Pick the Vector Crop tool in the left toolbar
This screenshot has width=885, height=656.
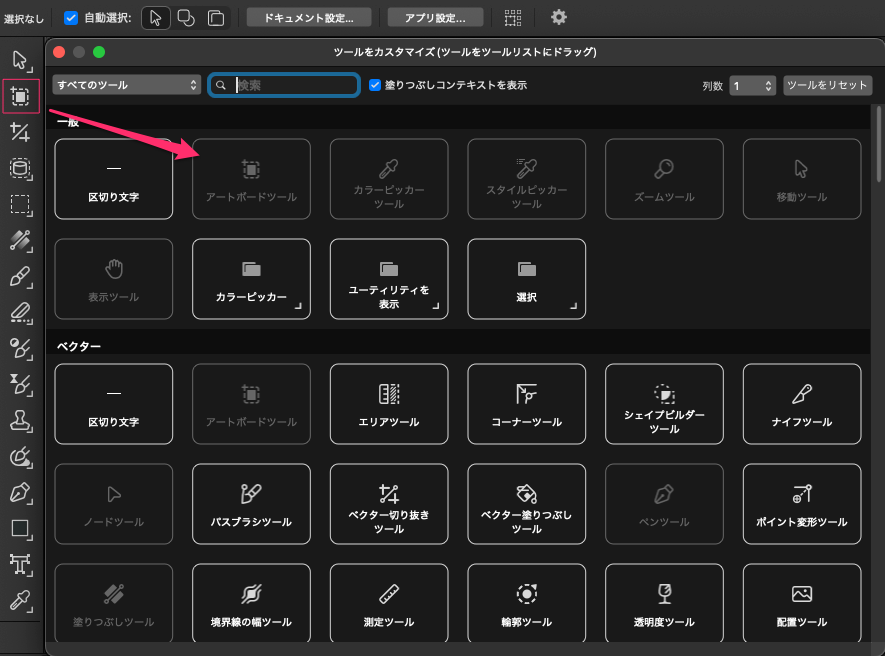tap(21, 133)
